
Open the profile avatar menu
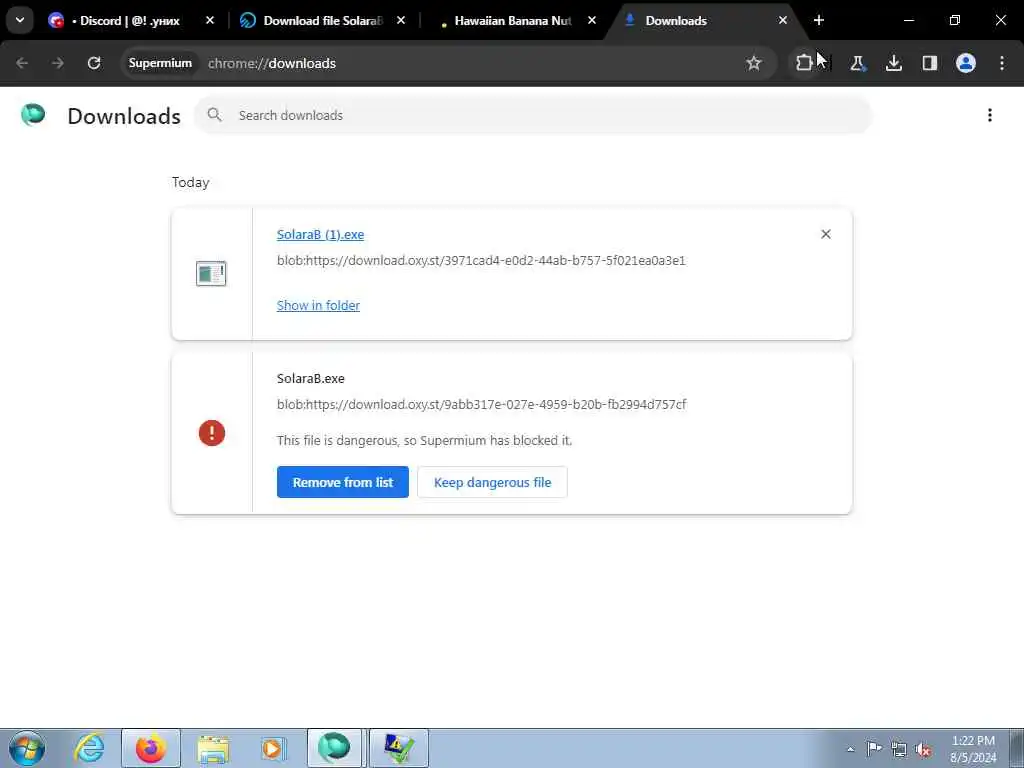click(x=966, y=63)
